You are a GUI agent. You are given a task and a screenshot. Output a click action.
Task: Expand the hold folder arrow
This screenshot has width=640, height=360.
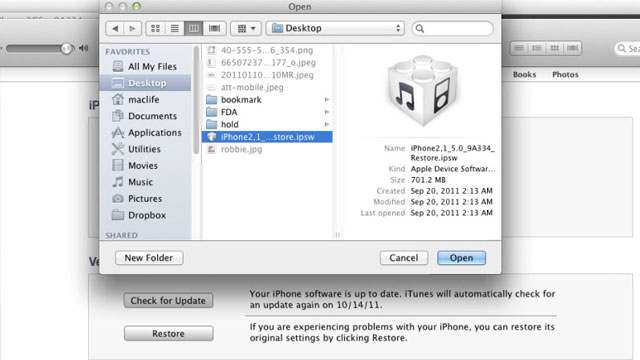tap(327, 124)
